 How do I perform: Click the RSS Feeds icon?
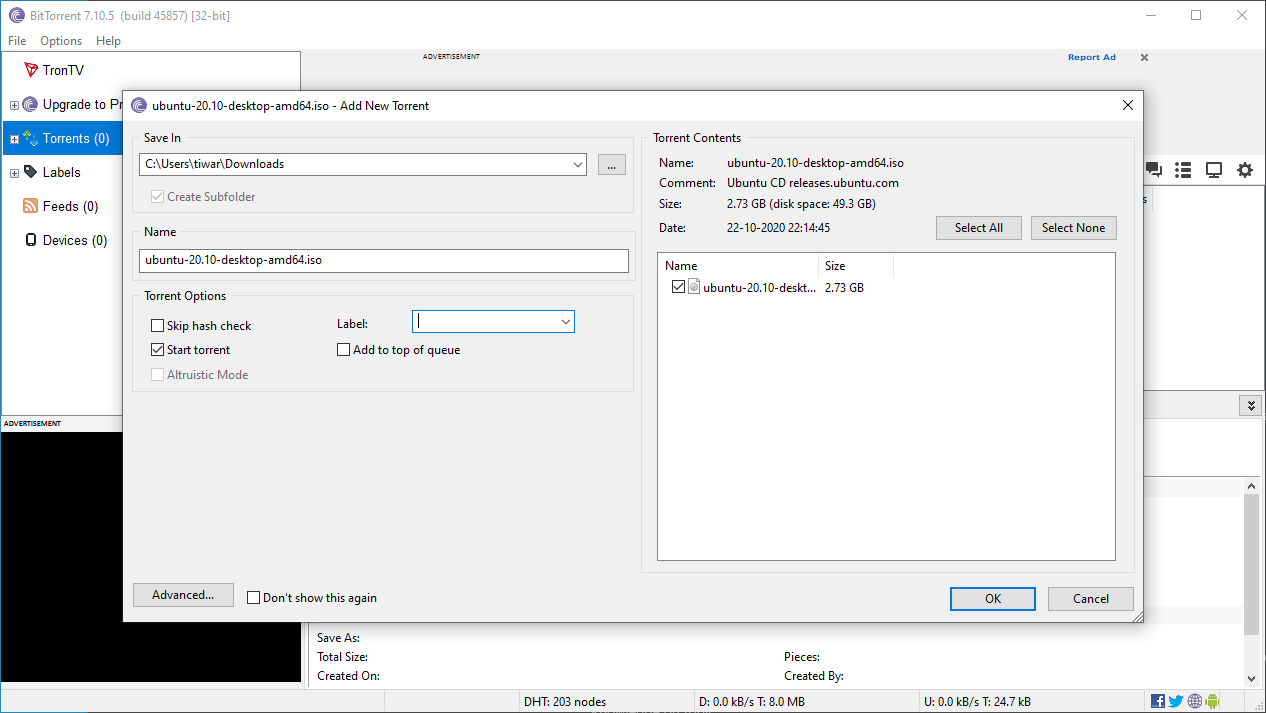[31, 206]
